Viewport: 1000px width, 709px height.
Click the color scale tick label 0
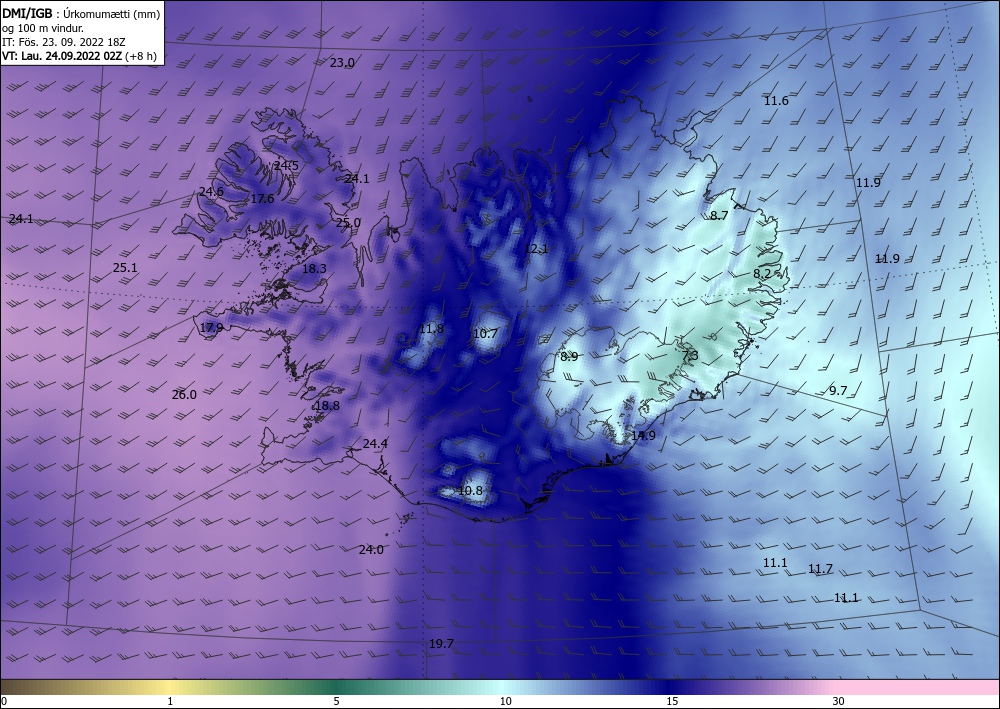(4, 702)
